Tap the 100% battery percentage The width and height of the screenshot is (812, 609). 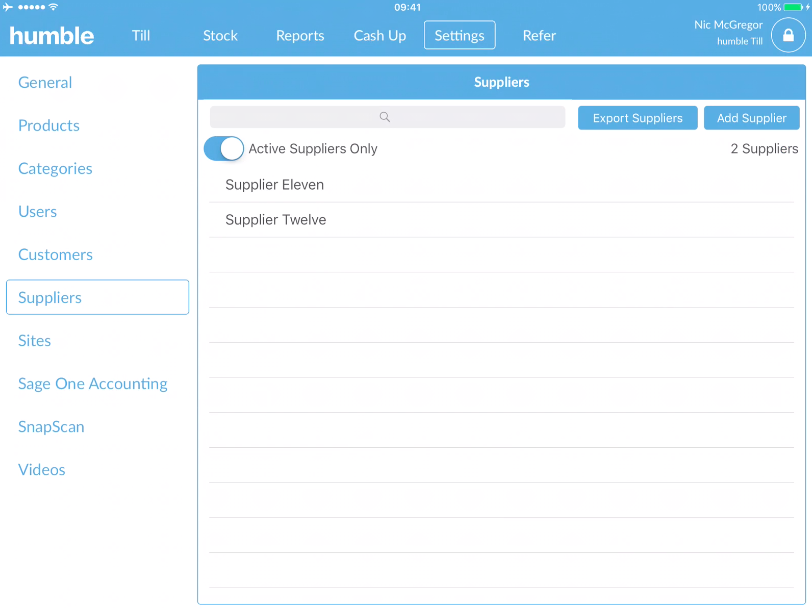click(x=768, y=7)
